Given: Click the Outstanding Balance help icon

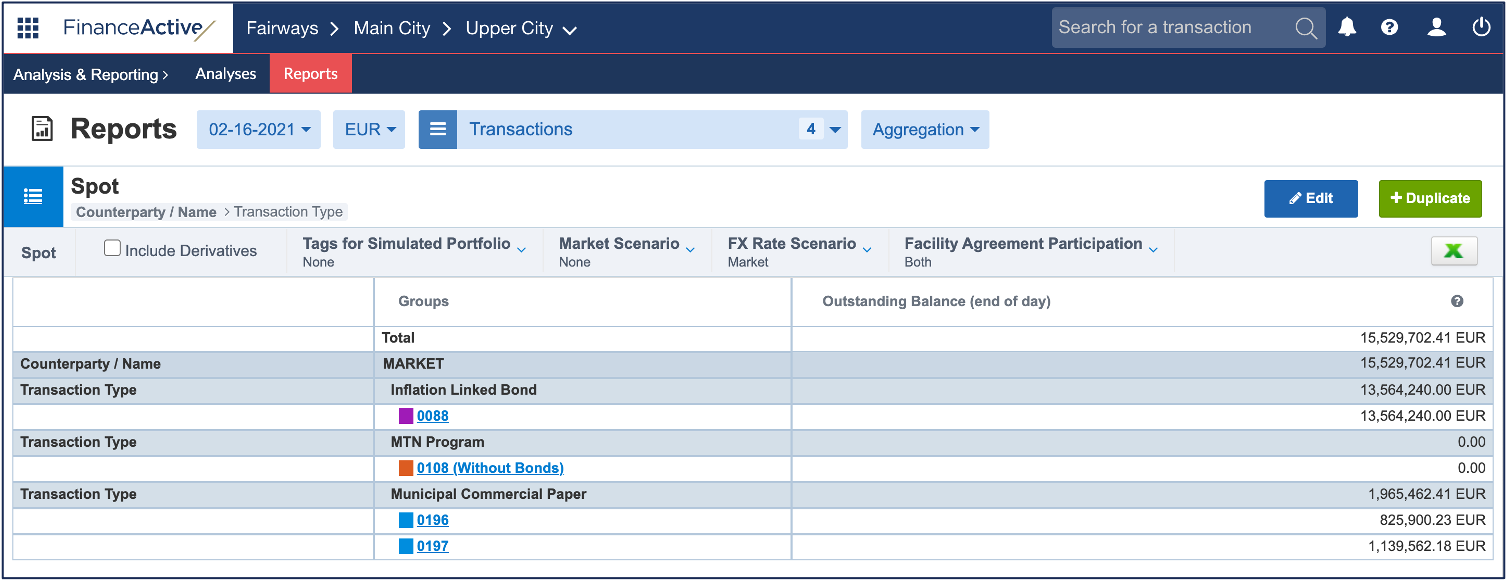Looking at the screenshot, I should (1457, 301).
